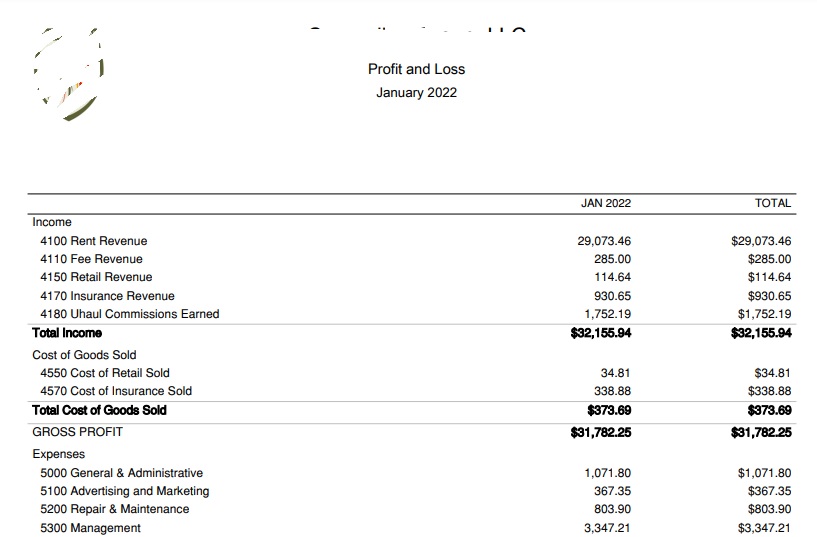Select 5100 Advertising and Marketing
Image resolution: width=817 pixels, height=537 pixels.
tap(124, 491)
